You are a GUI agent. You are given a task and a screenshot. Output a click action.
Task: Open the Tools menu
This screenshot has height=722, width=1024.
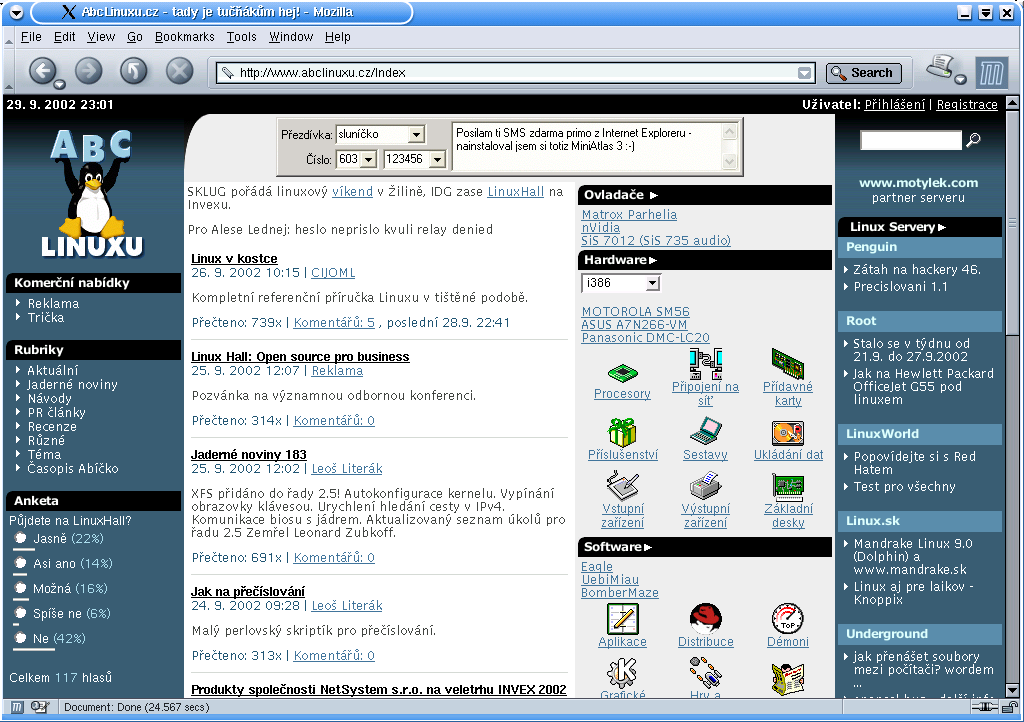coord(242,37)
